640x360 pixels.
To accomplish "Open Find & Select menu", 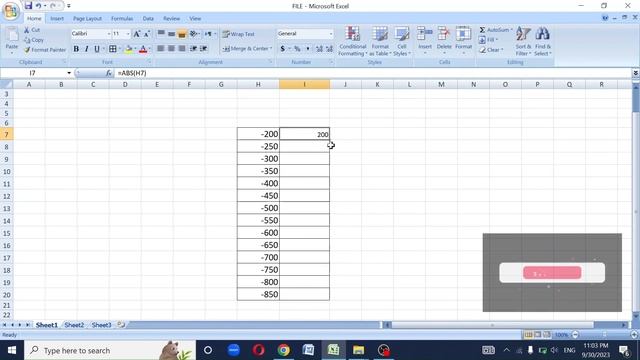I will [x=542, y=41].
